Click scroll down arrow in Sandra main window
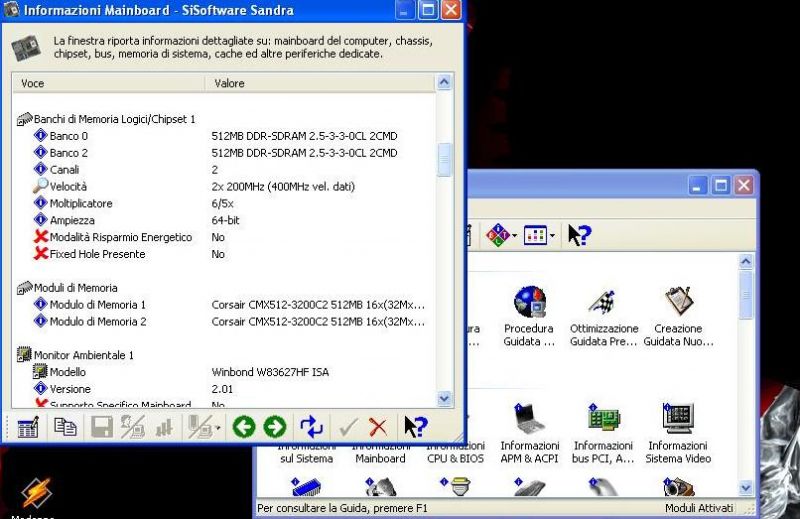The image size is (800, 519). coord(745,487)
